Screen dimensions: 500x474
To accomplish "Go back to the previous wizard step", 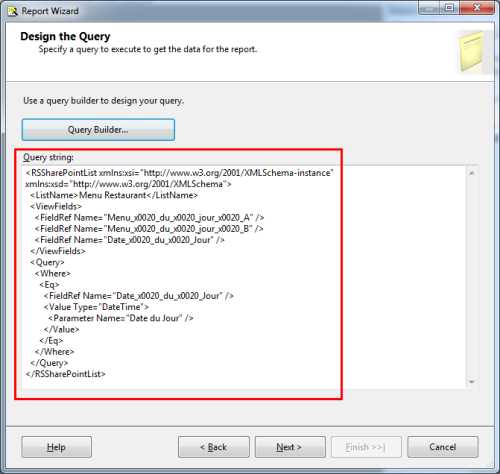I will pos(214,447).
